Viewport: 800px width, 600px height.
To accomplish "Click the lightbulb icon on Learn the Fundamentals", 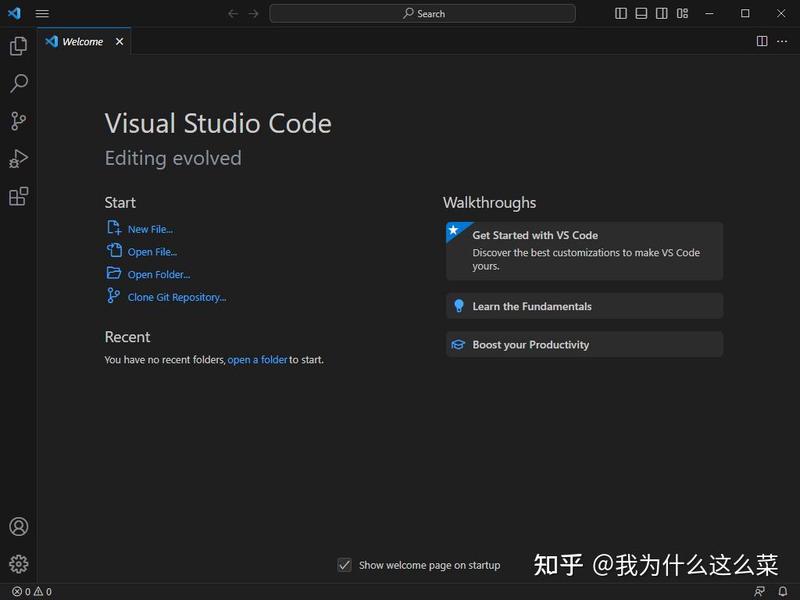I will point(459,306).
